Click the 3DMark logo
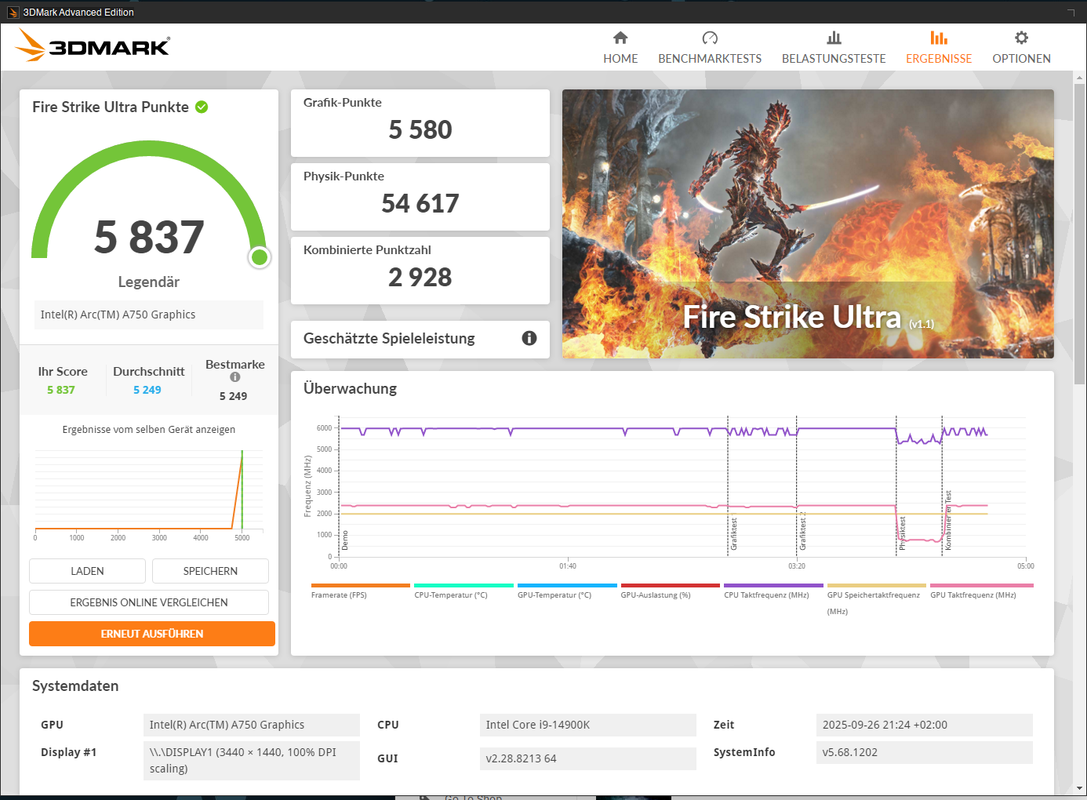 [92, 46]
